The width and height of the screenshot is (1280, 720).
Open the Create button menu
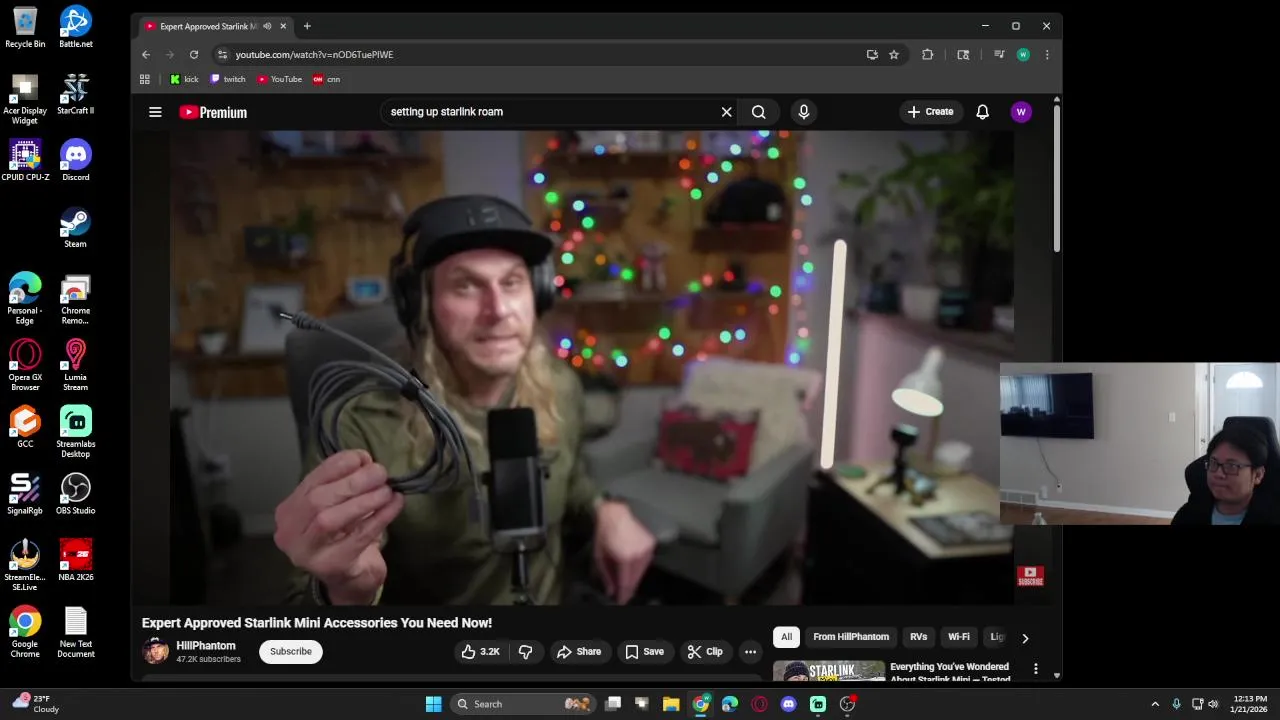click(x=930, y=112)
